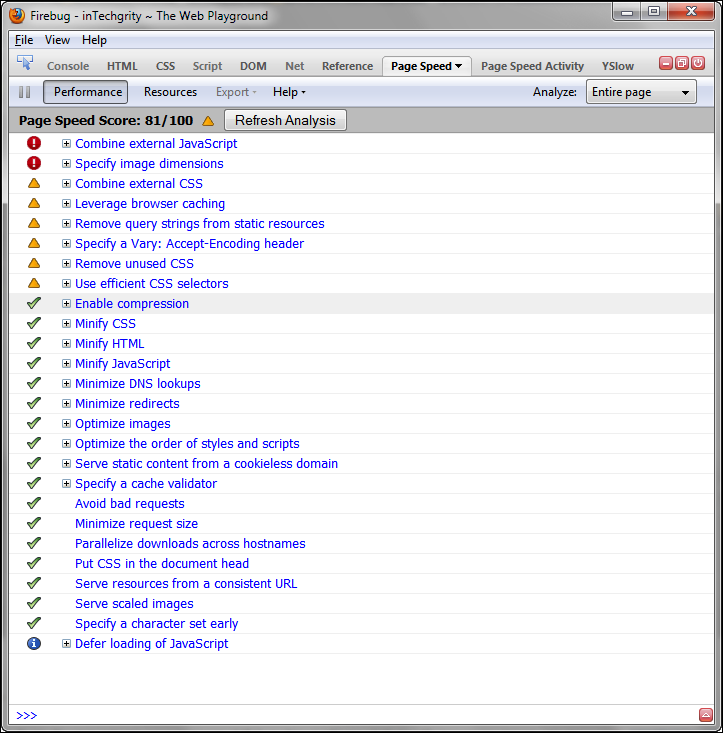Switch to the HTML tab

[122, 66]
